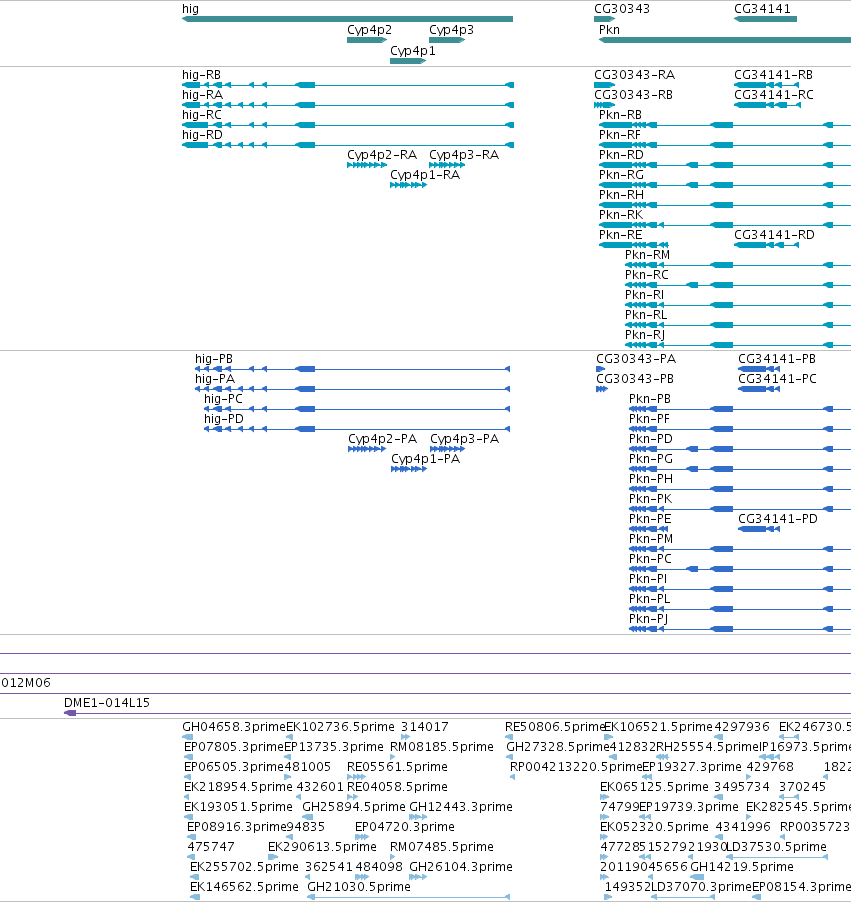Open the Cyp4p2-RA transcript label
The width and height of the screenshot is (851, 902).
[382, 155]
